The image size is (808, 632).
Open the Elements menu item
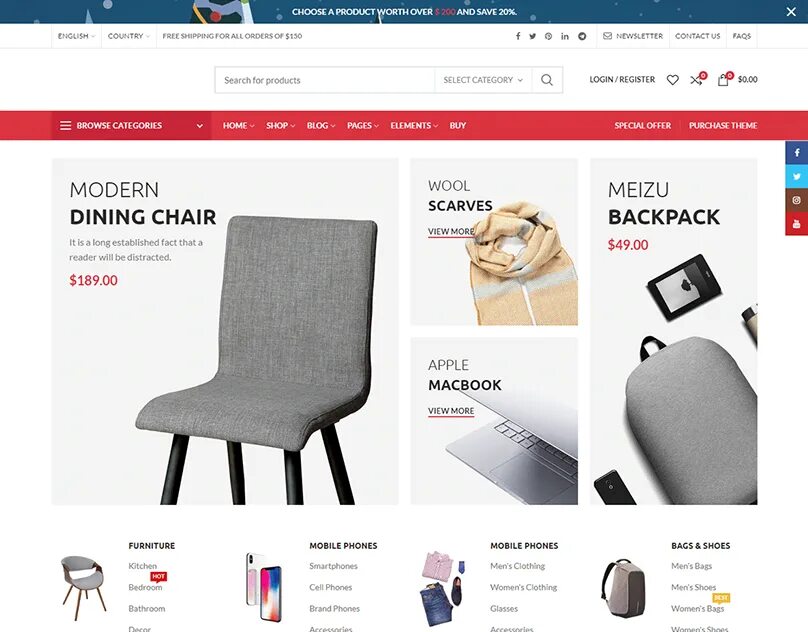pyautogui.click(x=414, y=125)
